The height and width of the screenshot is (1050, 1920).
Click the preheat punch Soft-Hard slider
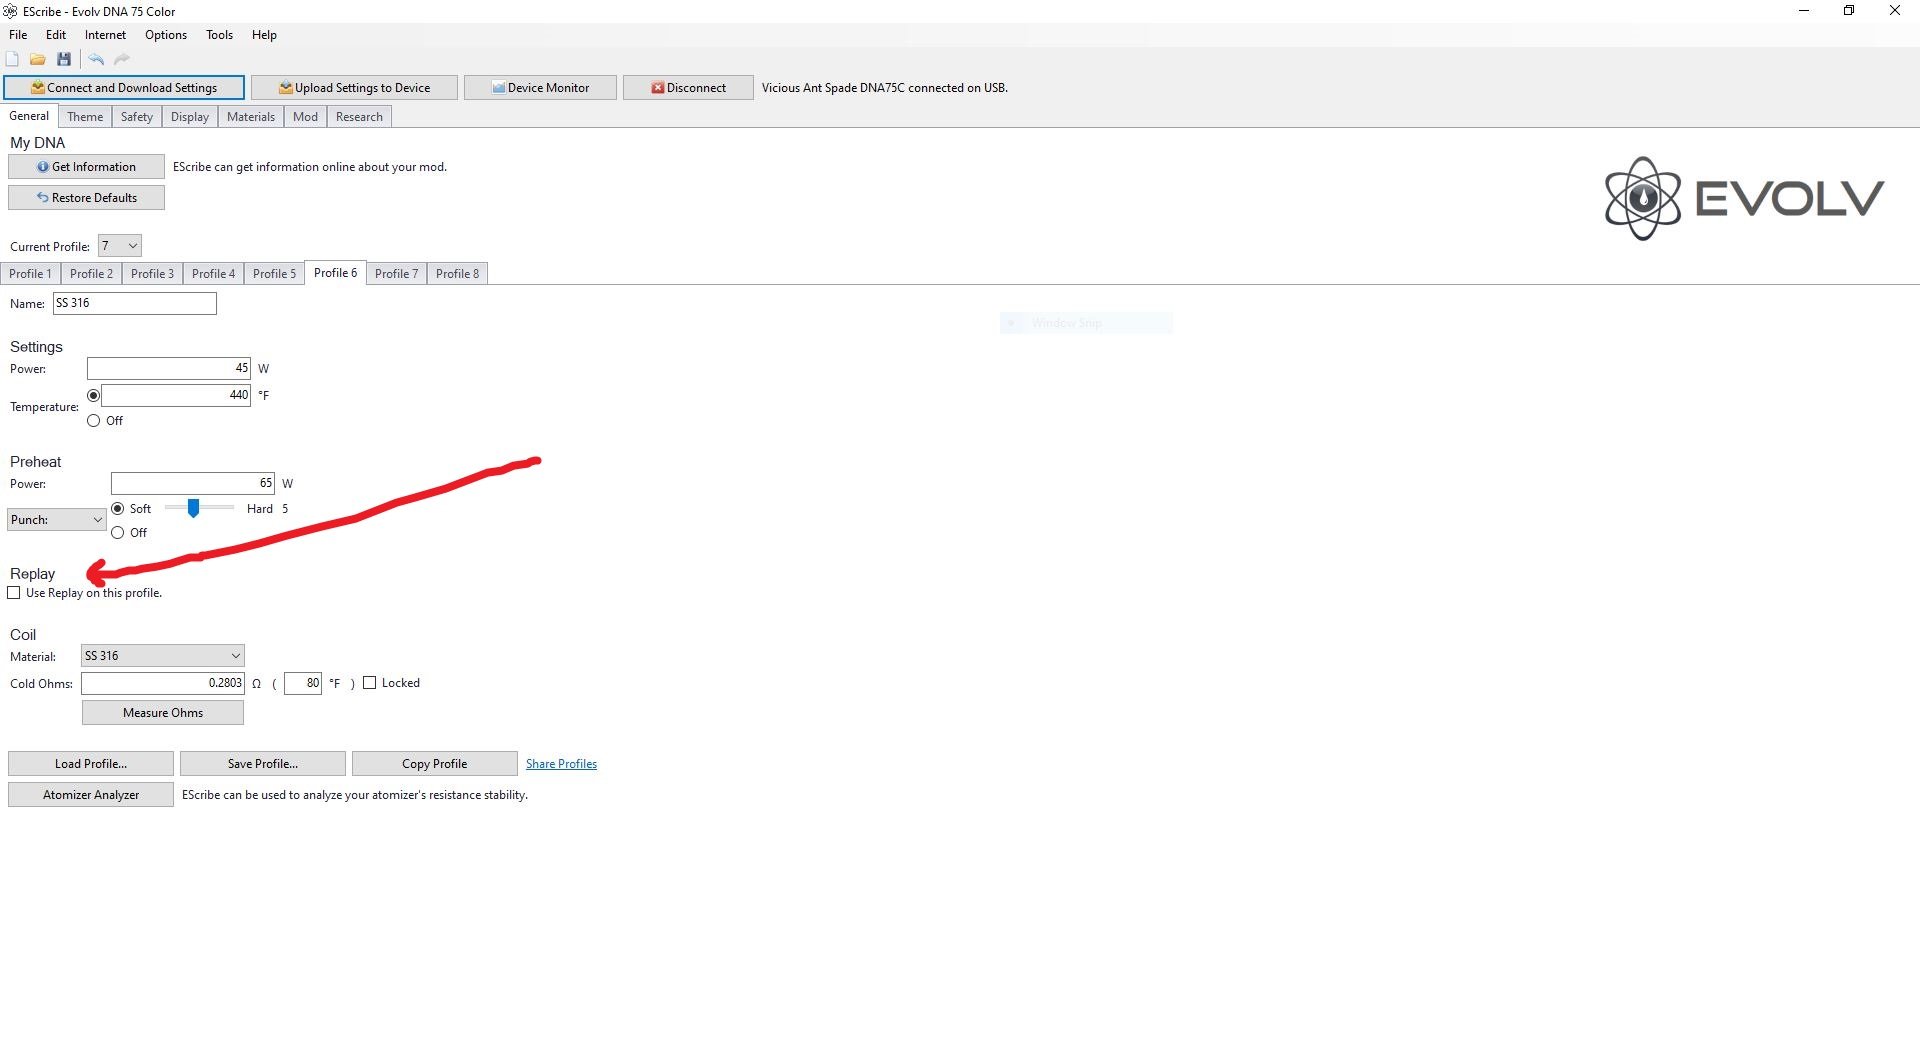point(194,509)
